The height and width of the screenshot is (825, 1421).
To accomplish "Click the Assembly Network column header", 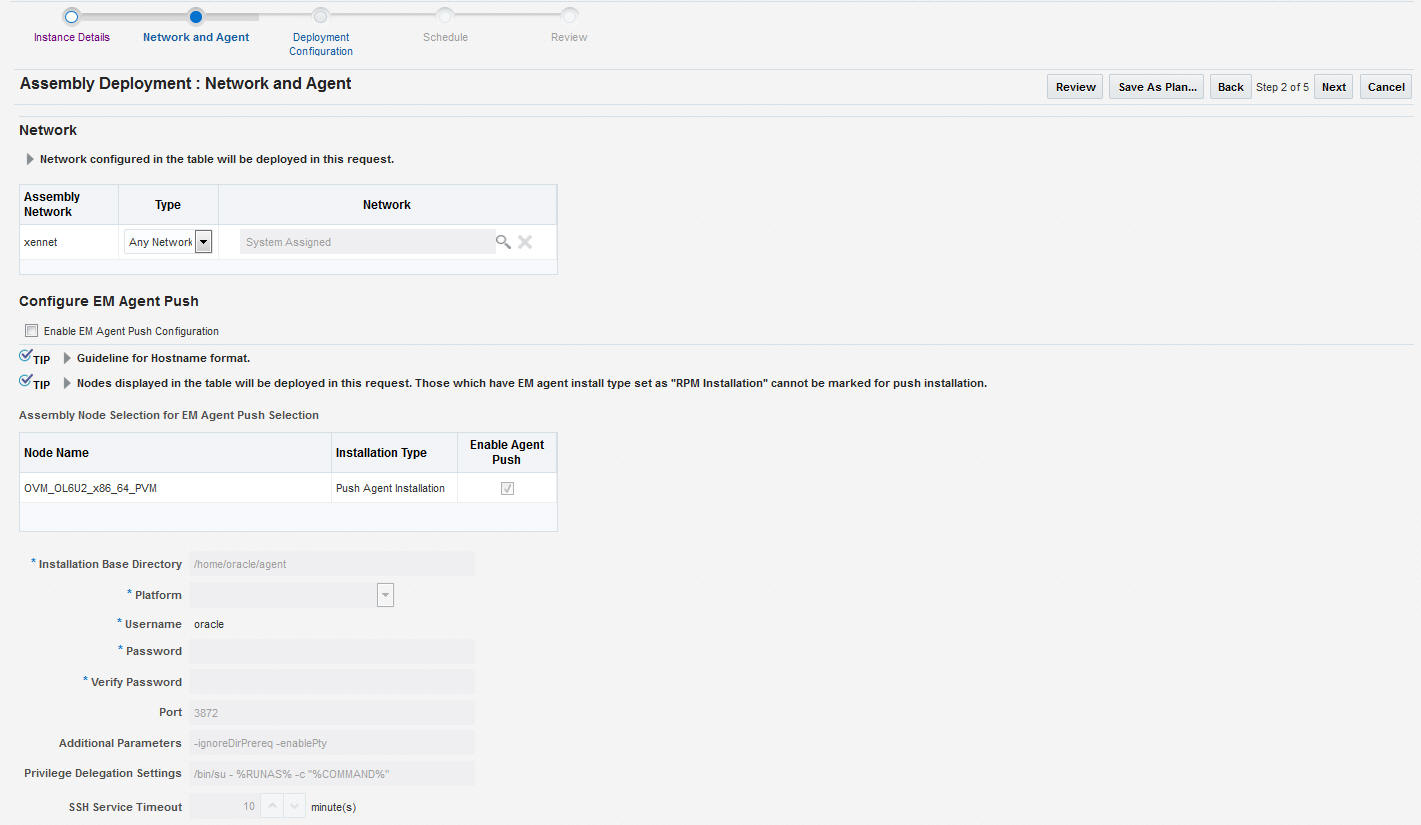I will (69, 204).
